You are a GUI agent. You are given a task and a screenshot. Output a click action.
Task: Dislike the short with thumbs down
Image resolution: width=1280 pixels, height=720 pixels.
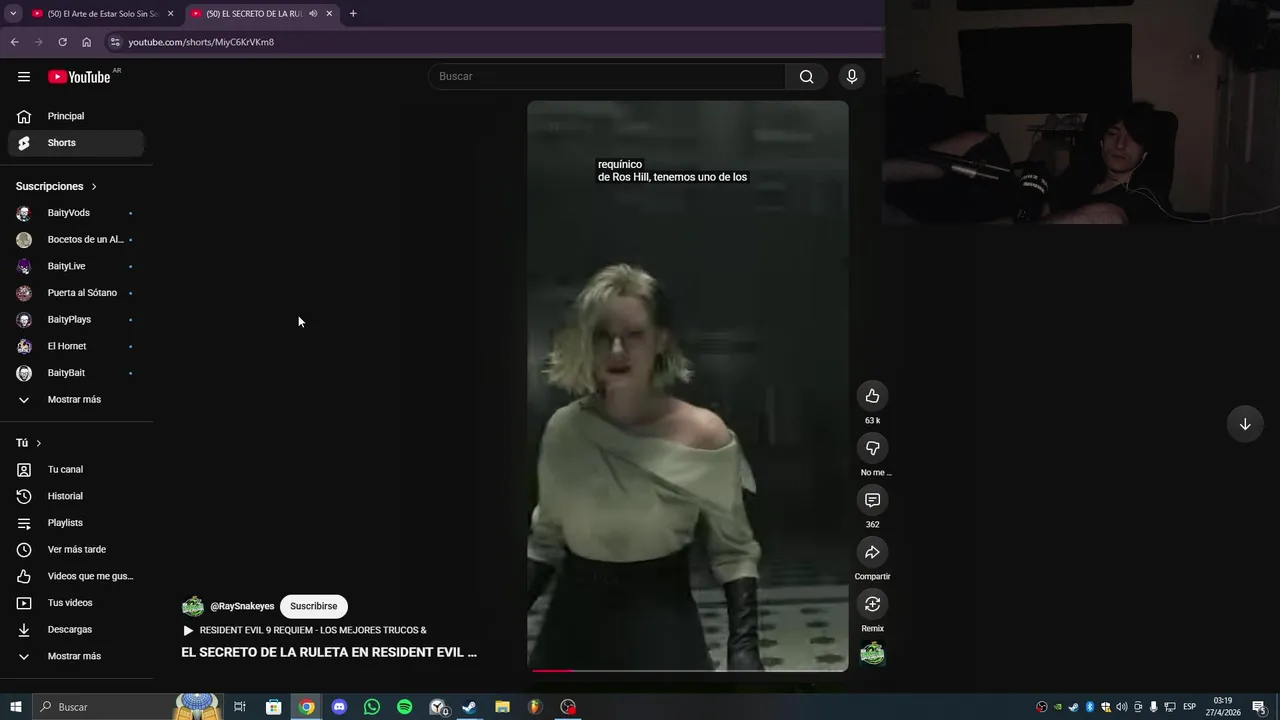pos(872,448)
